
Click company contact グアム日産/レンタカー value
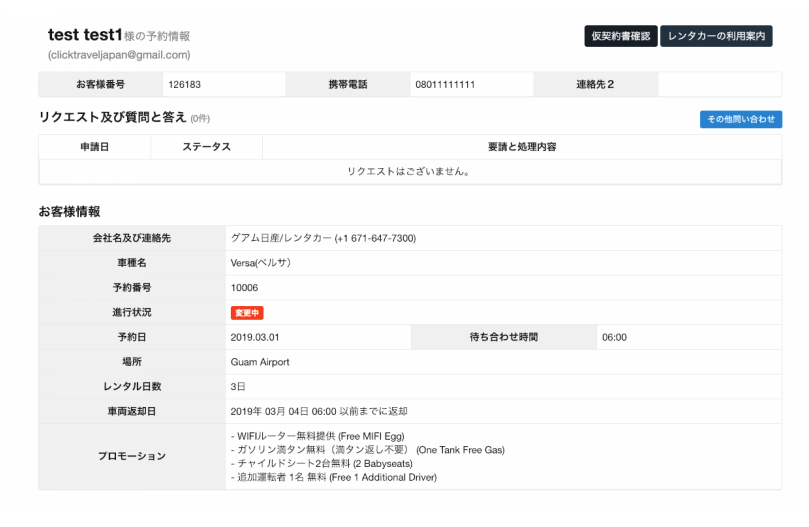pyautogui.click(x=323, y=238)
